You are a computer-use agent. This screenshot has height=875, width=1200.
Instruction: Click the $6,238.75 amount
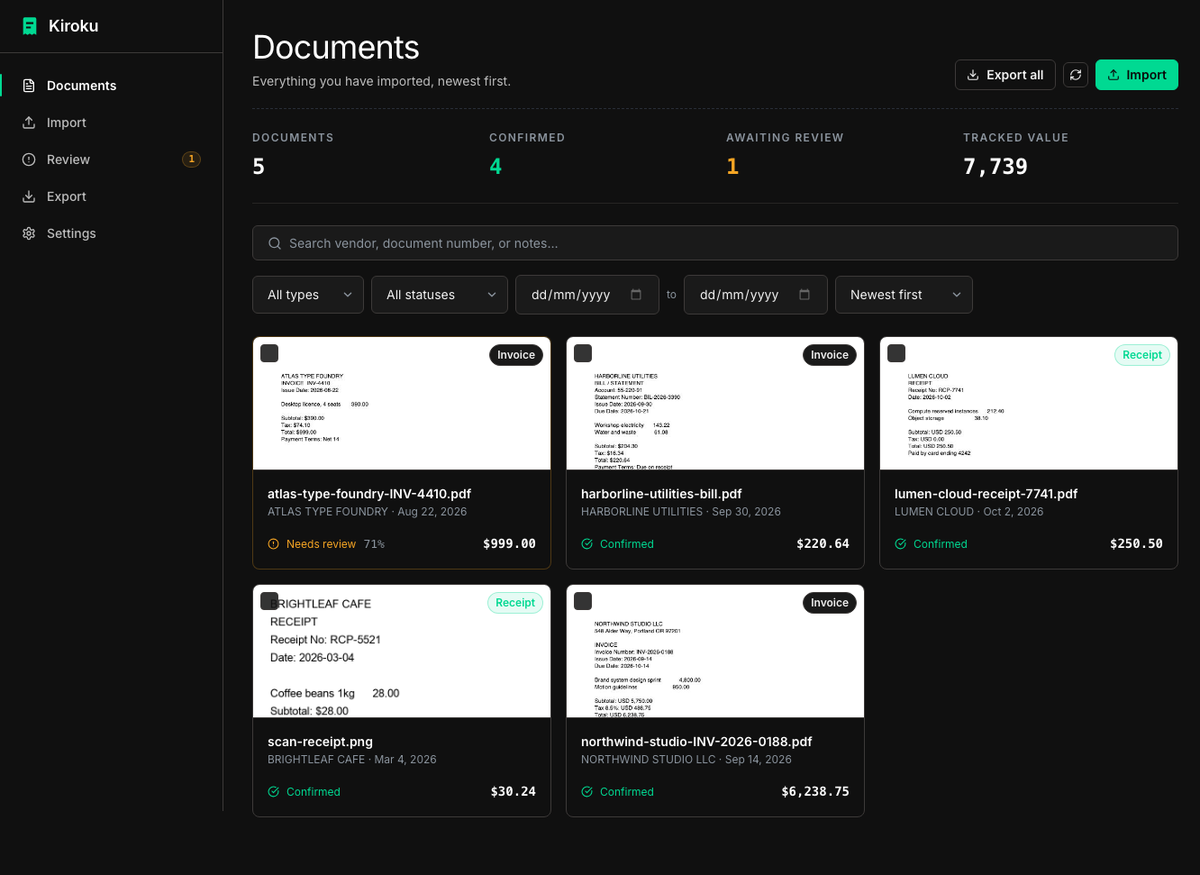coord(815,792)
